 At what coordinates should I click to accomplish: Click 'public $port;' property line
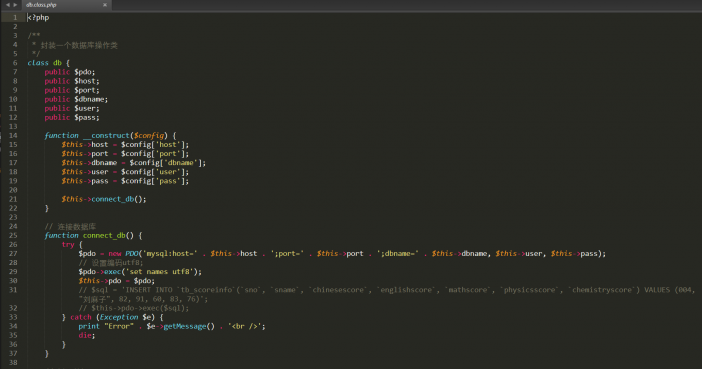(72, 90)
